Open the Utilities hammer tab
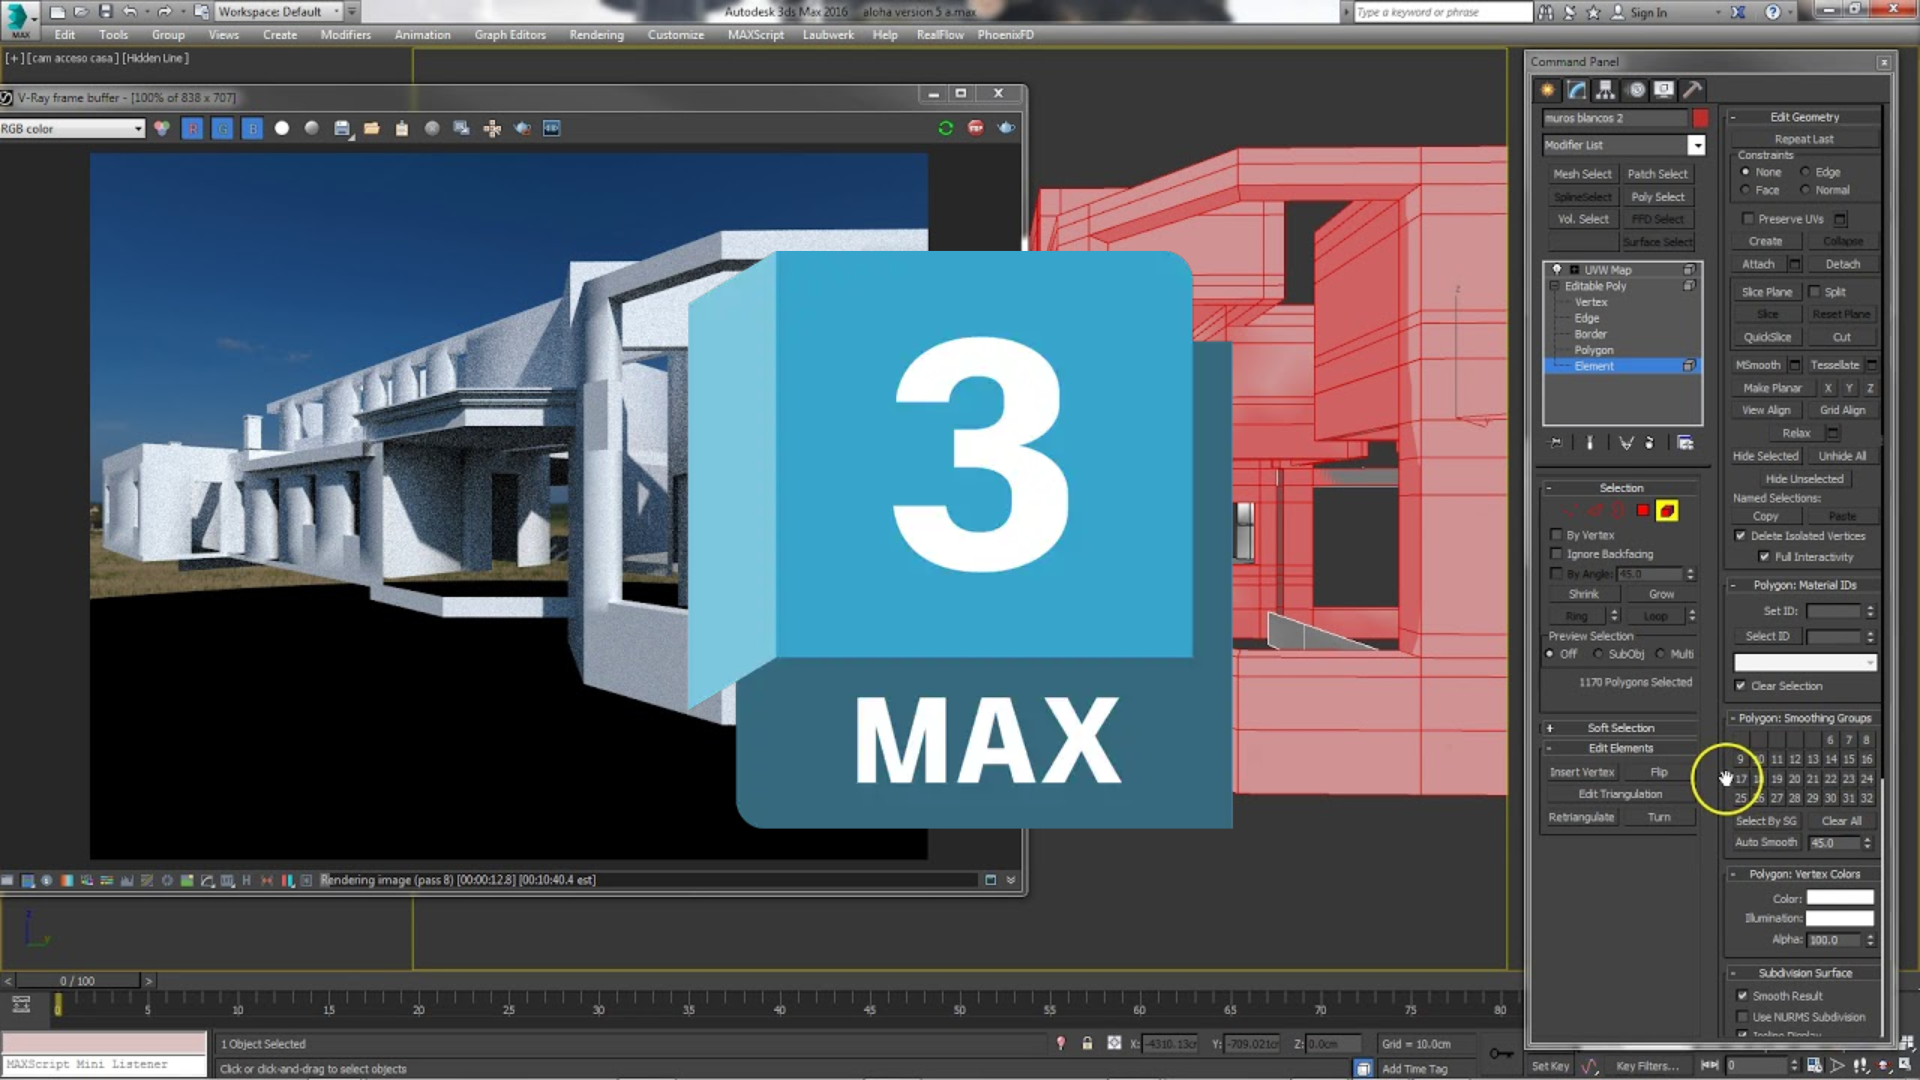 pos(1692,90)
